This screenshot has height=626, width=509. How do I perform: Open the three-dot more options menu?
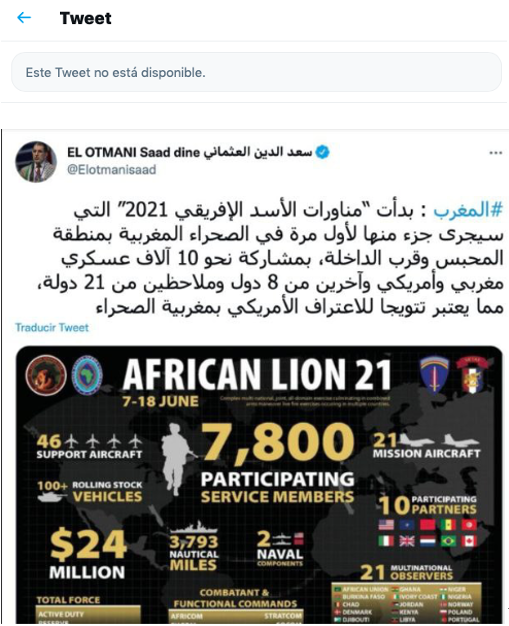(x=495, y=153)
